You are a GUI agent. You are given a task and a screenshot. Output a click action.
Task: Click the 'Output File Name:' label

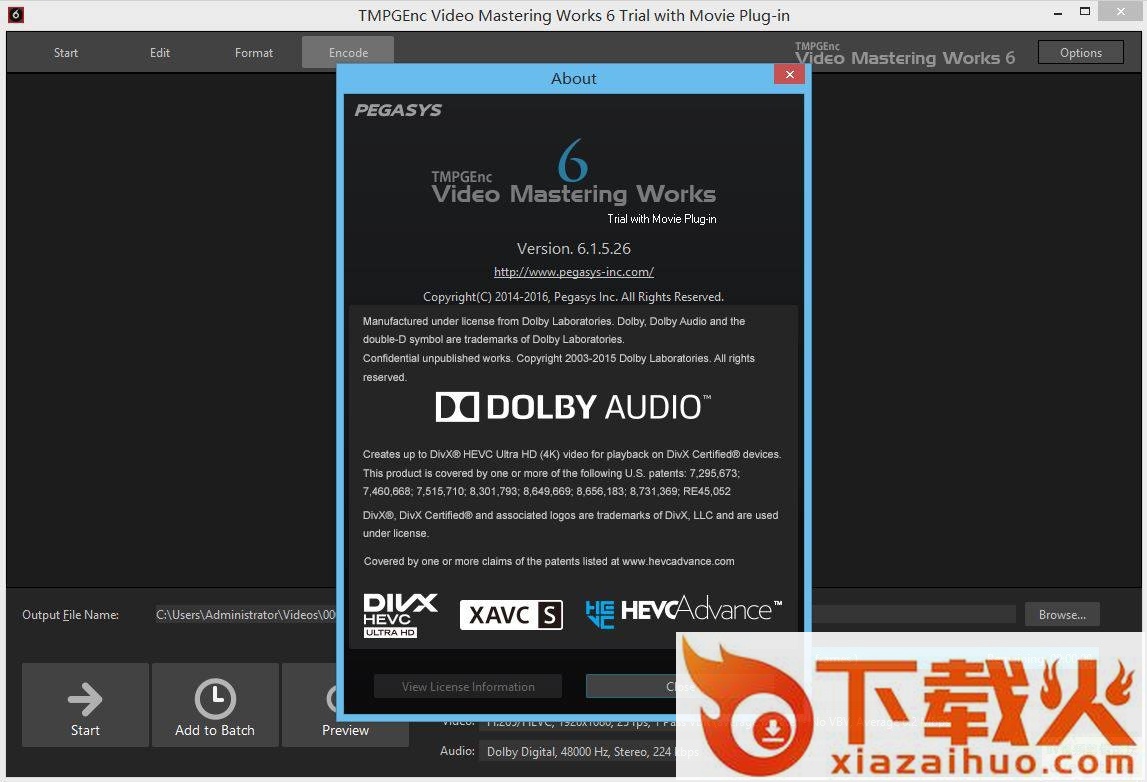point(70,614)
